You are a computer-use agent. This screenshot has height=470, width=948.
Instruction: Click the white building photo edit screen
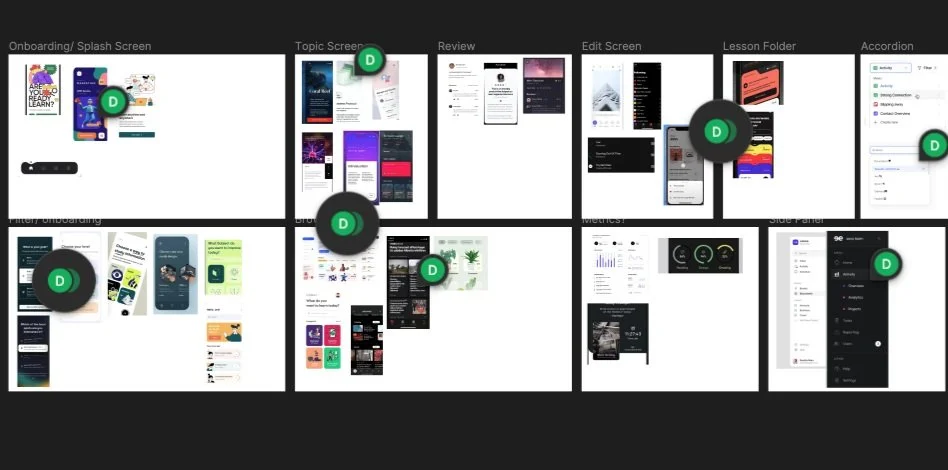coord(605,95)
